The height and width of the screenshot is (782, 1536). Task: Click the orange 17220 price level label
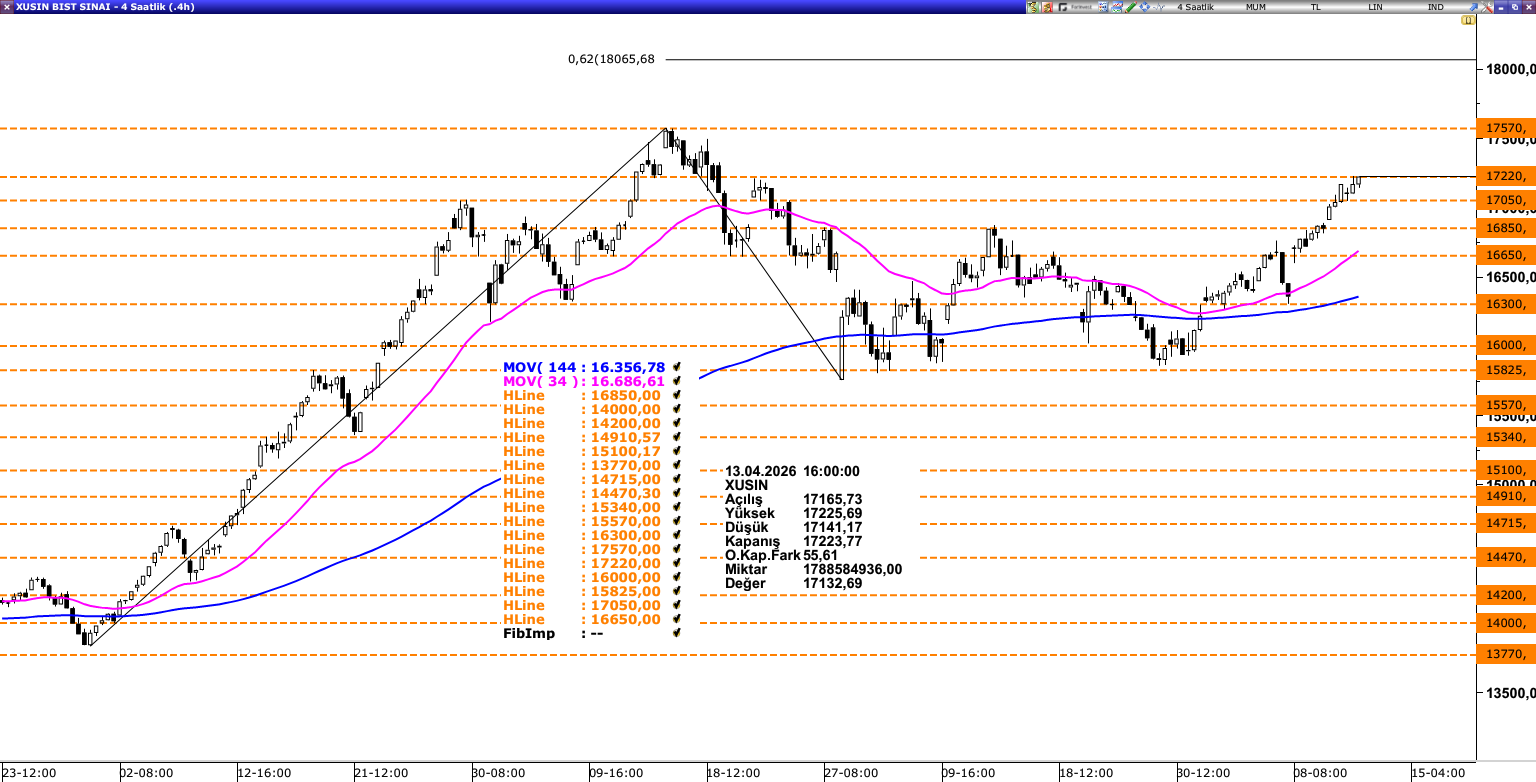(x=1505, y=176)
